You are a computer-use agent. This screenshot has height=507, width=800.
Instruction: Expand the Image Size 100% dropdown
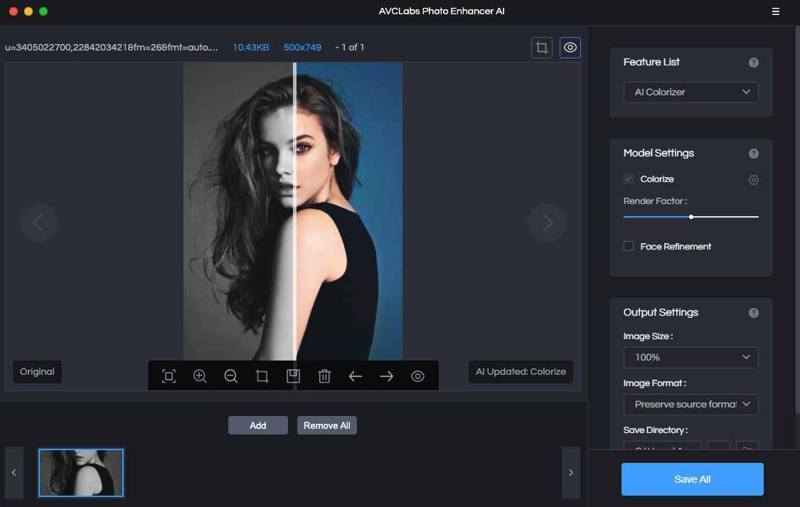coord(690,357)
